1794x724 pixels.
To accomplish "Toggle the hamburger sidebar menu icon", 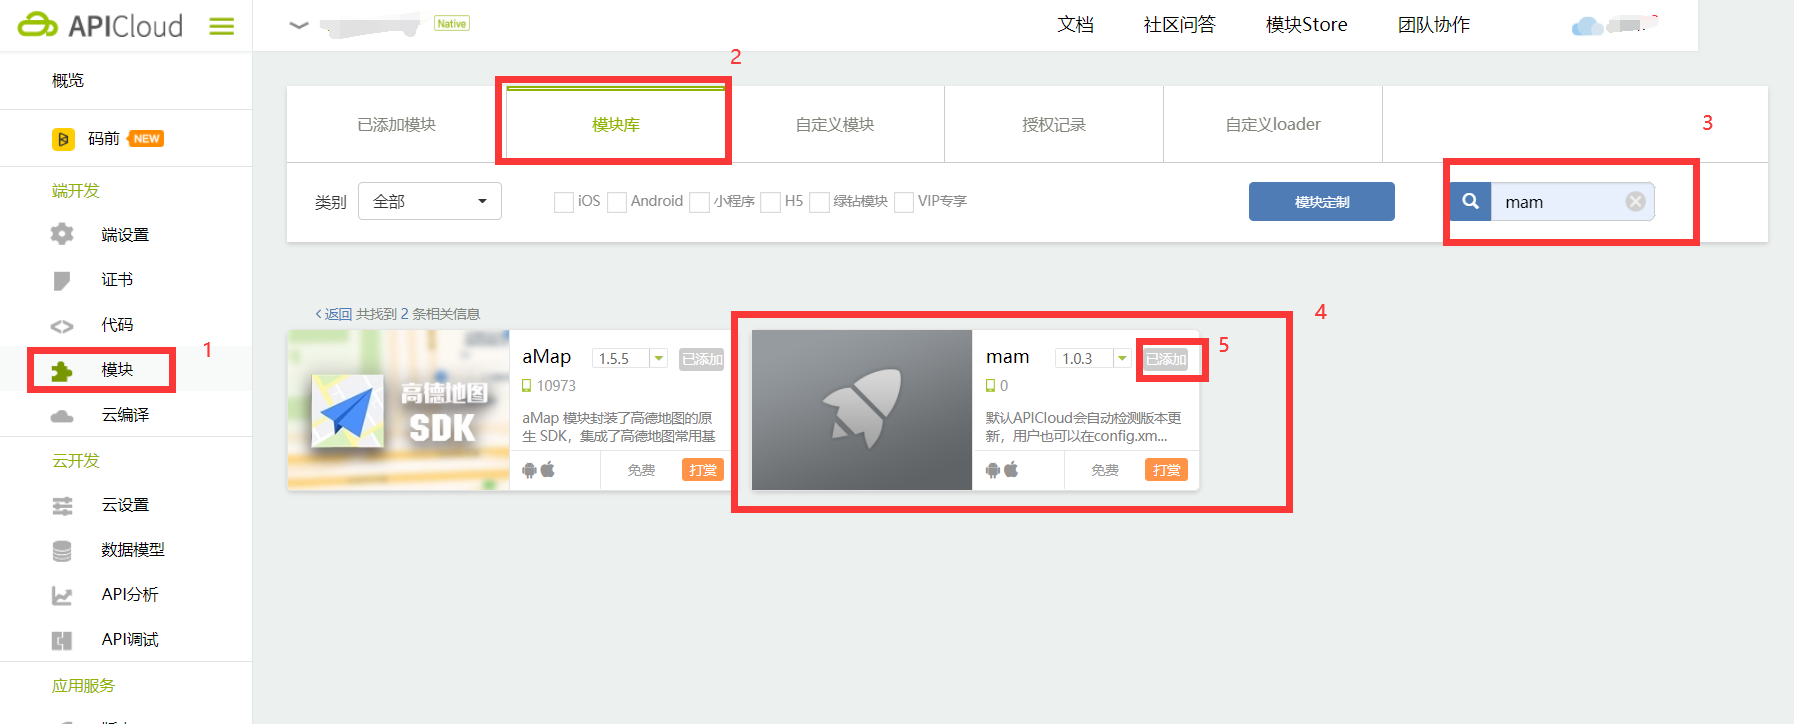I will pos(222,26).
